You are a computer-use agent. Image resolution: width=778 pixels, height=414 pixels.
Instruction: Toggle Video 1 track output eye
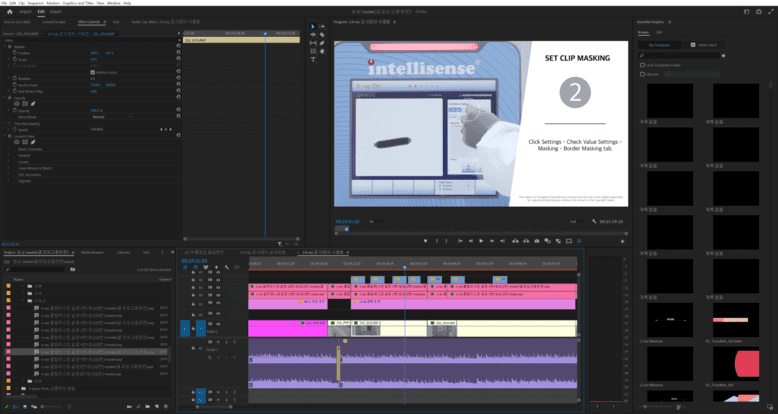218,324
